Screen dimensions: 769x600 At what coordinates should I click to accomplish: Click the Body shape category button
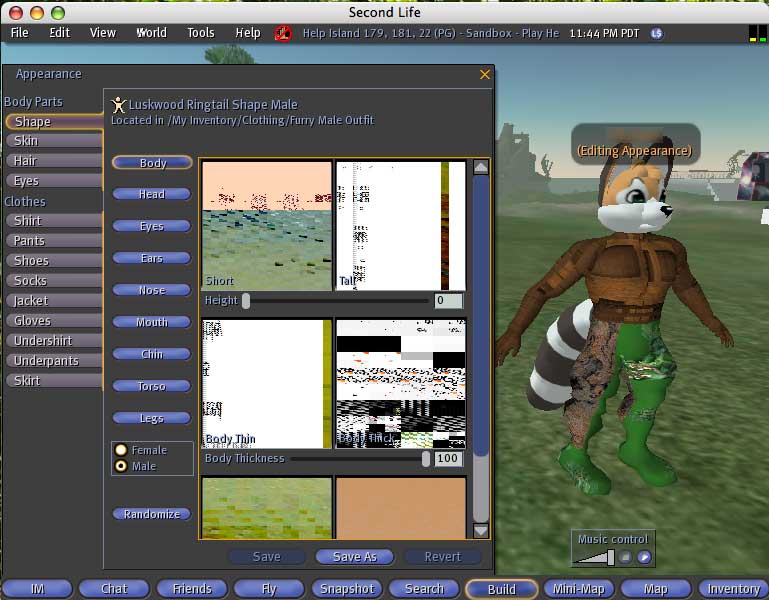(152, 162)
